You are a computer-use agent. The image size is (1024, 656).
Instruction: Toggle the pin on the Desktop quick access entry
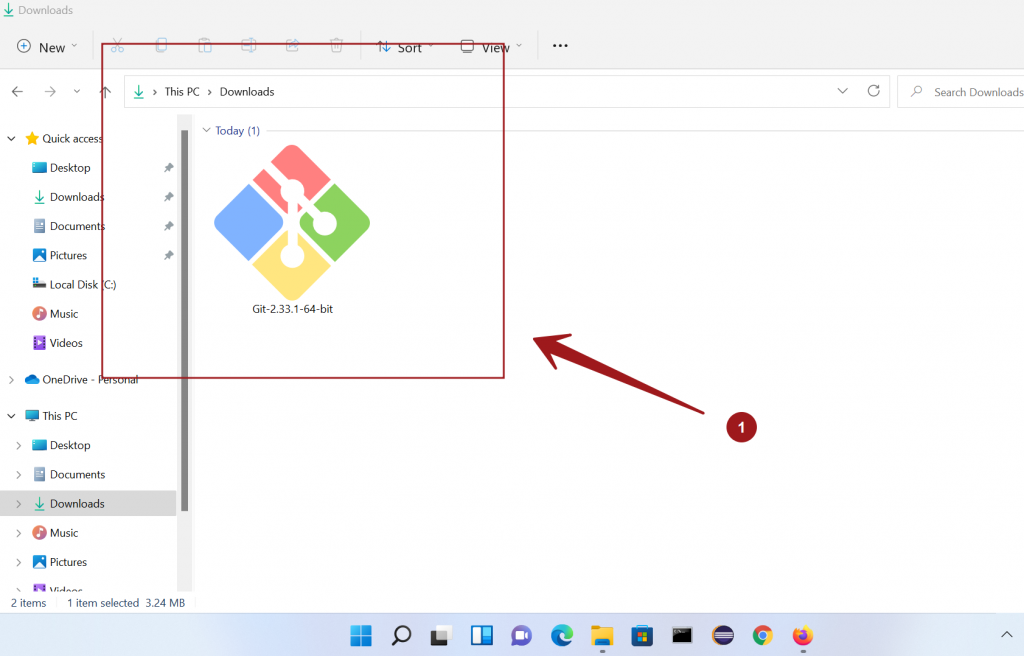(x=168, y=167)
